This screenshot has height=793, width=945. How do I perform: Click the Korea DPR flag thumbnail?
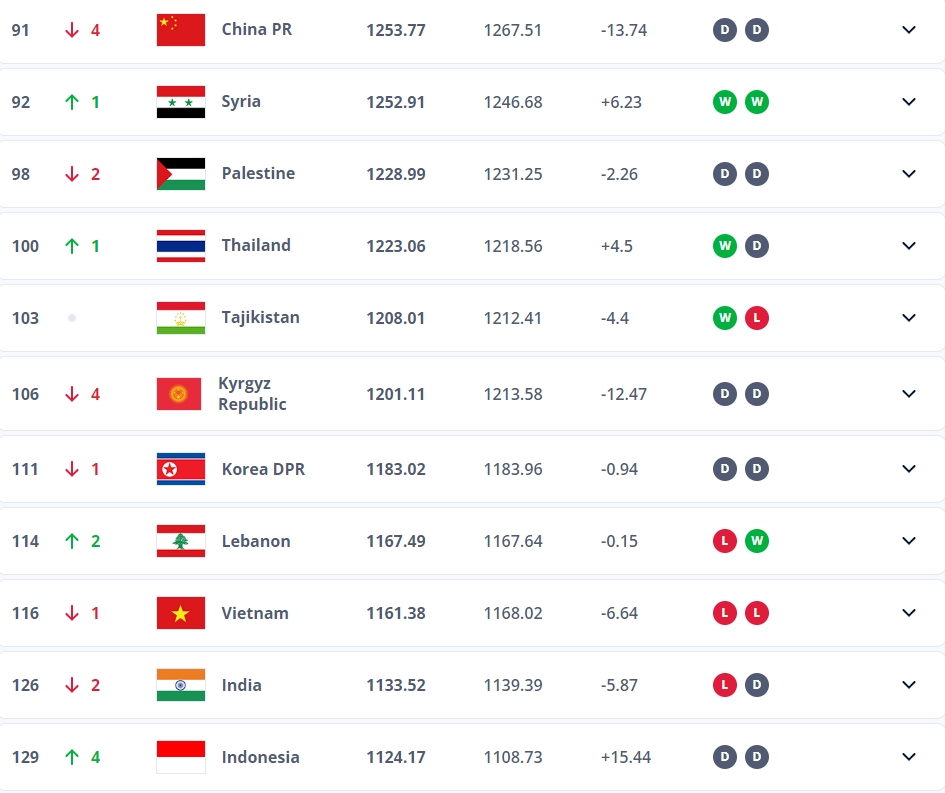(181, 469)
